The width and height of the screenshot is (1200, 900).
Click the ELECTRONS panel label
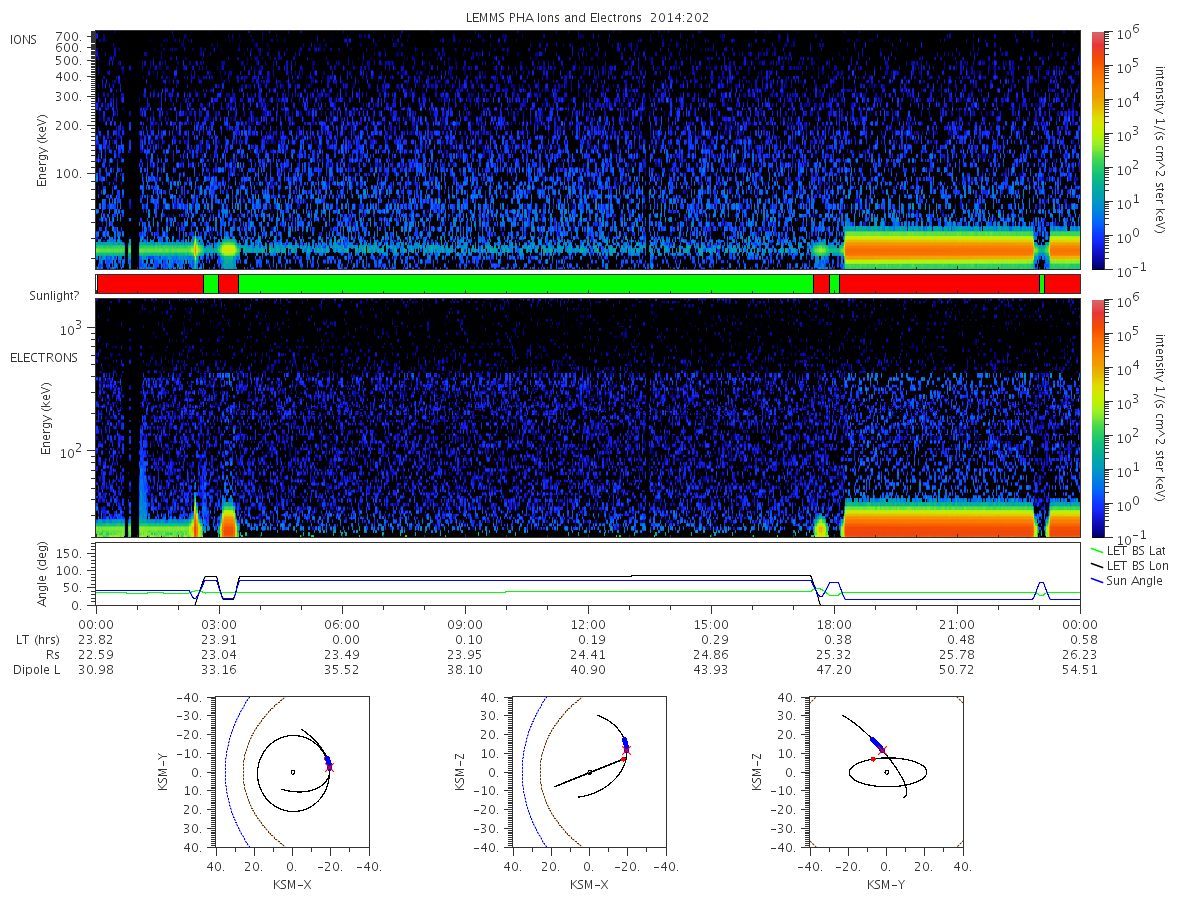(x=43, y=357)
